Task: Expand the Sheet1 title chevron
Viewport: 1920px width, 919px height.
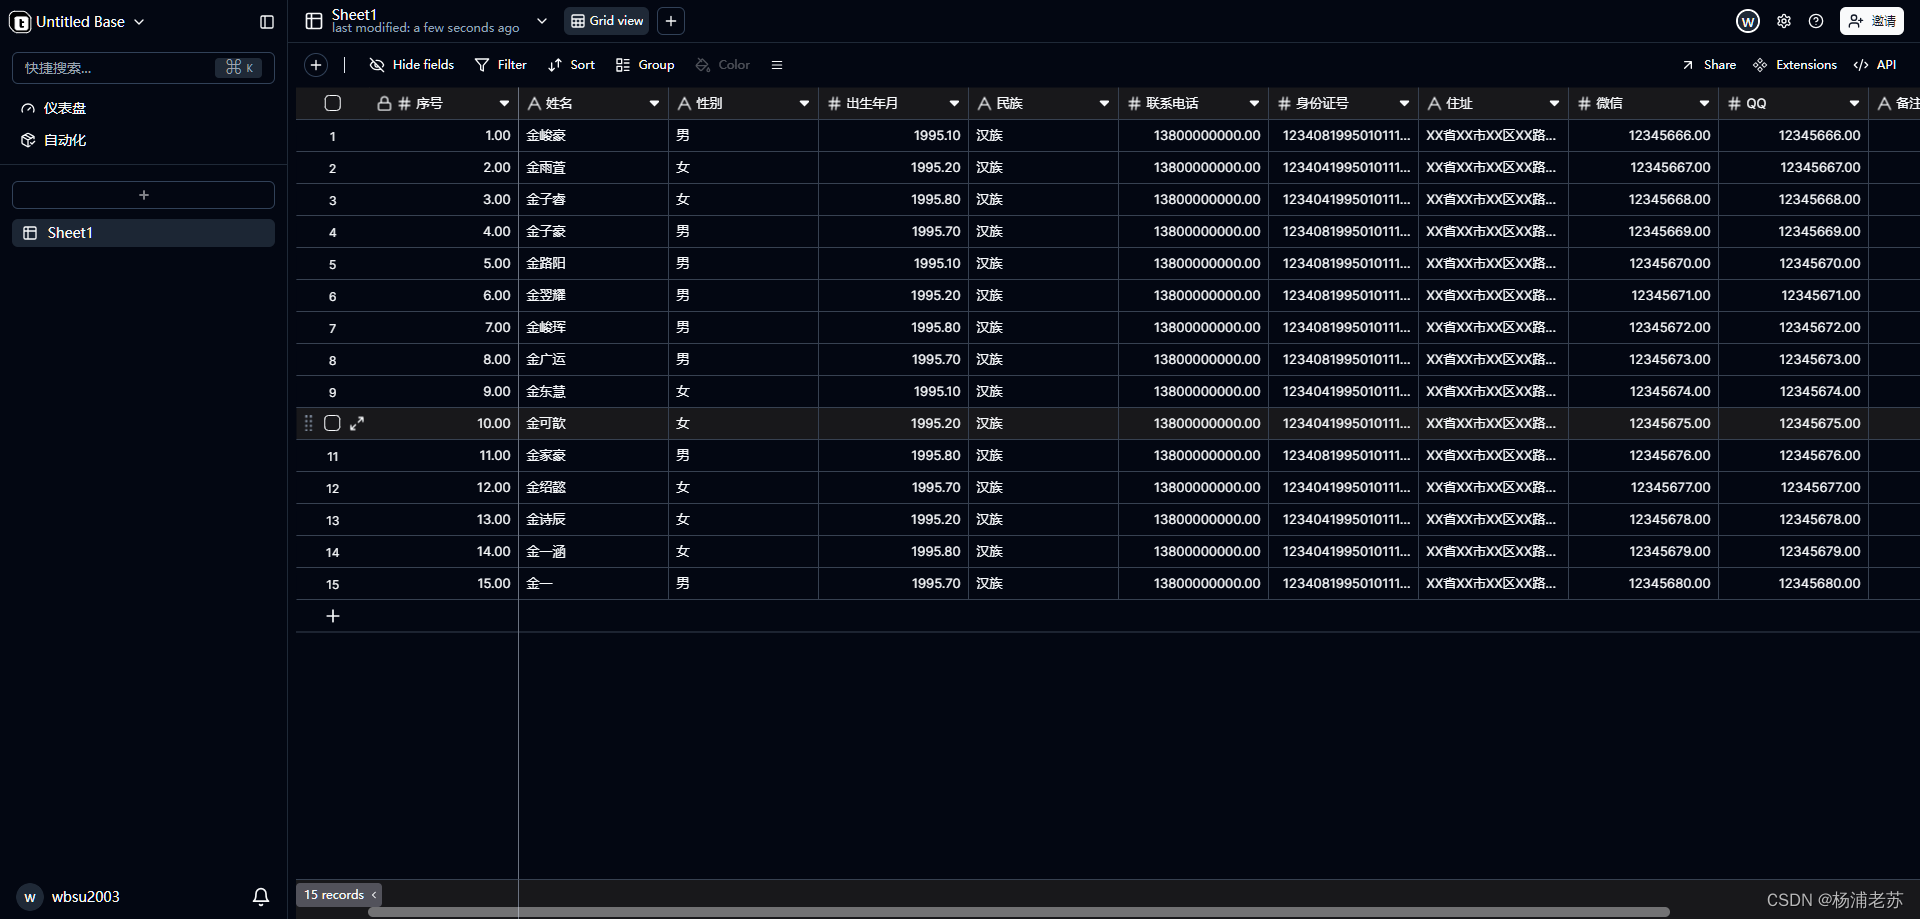Action: click(542, 21)
